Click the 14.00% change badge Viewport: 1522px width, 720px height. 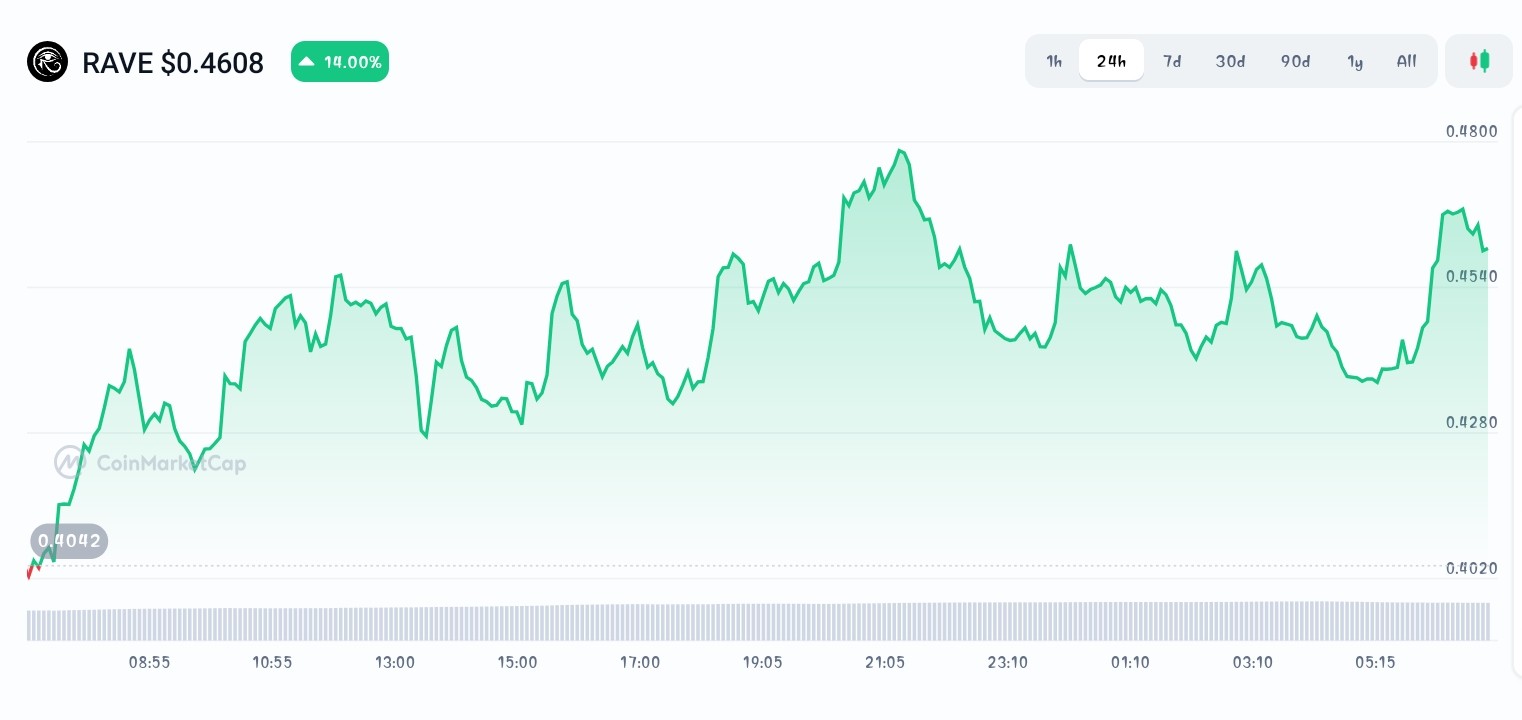click(x=340, y=62)
